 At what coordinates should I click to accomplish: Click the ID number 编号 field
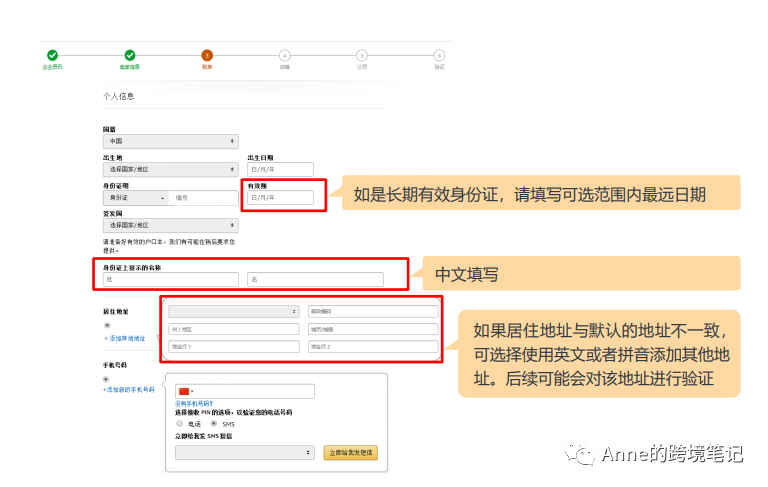[x=205, y=198]
